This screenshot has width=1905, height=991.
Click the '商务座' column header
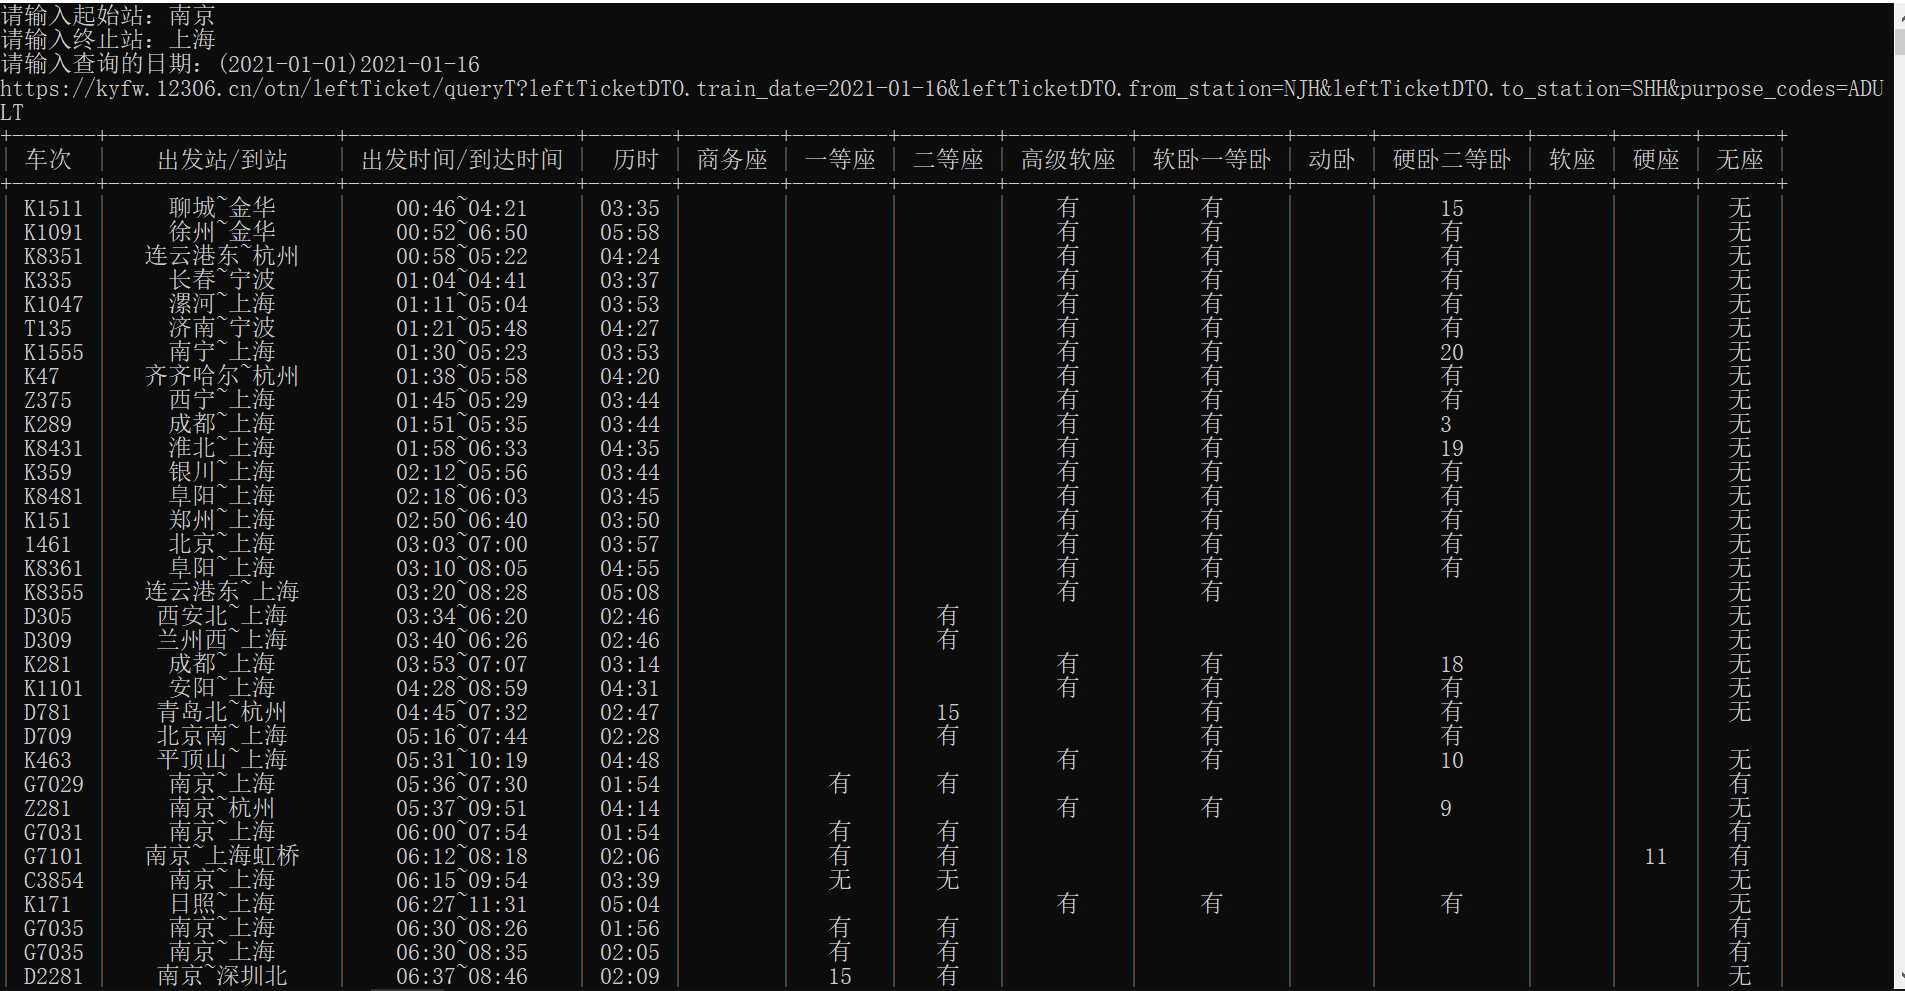coord(732,160)
